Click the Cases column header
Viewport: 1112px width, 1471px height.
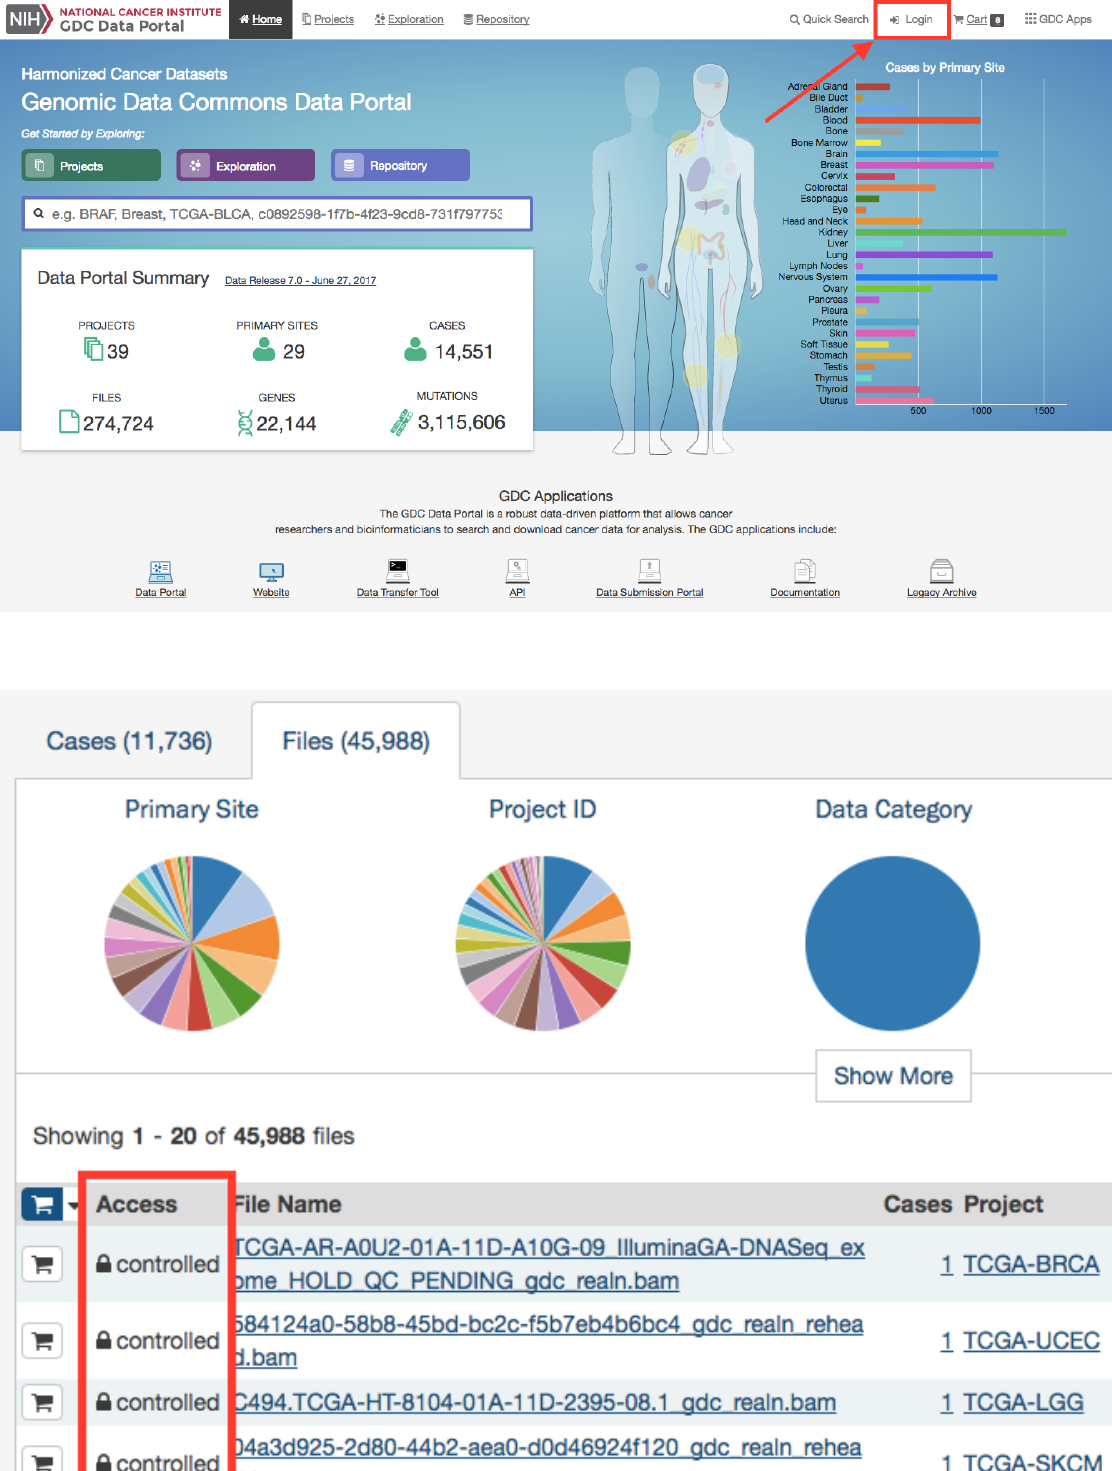click(x=918, y=1204)
